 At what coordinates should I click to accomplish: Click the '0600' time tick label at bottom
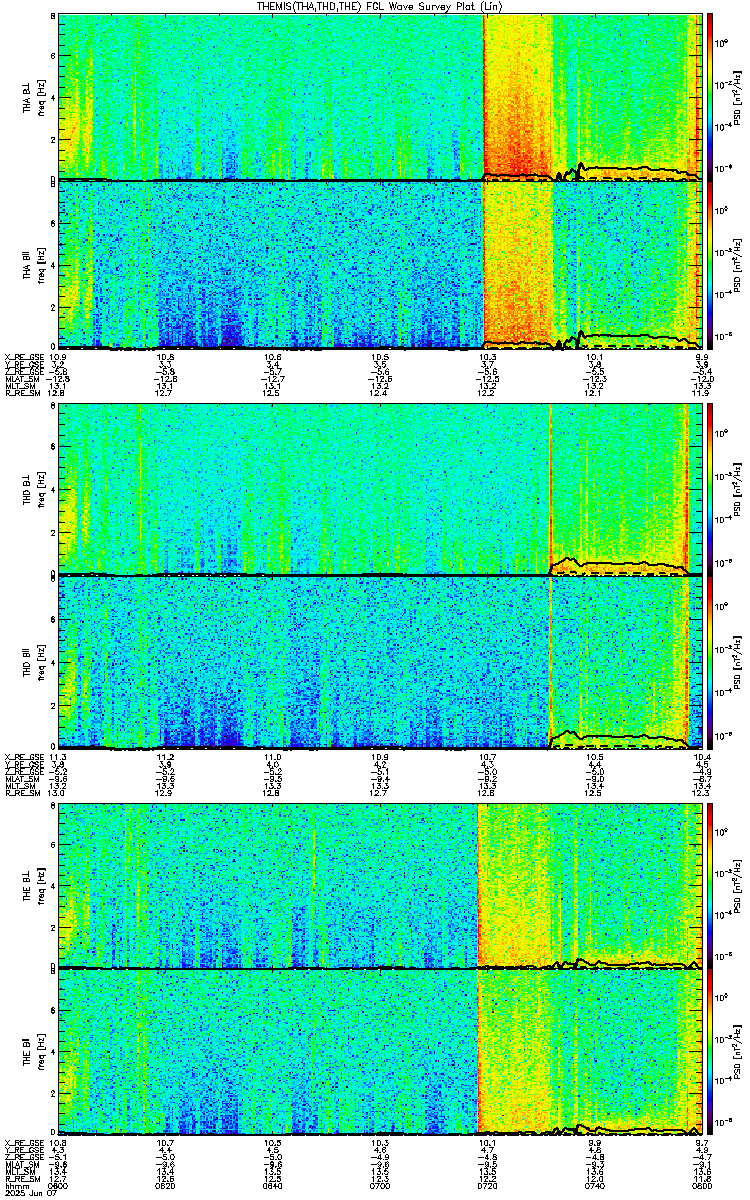click(60, 1185)
